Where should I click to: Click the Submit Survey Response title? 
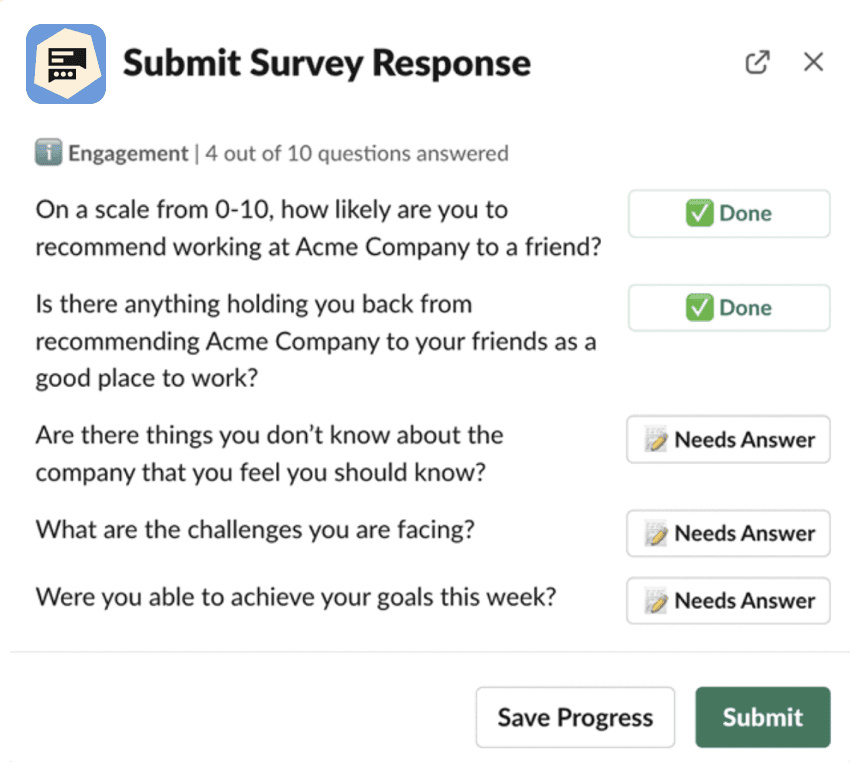pyautogui.click(x=327, y=64)
